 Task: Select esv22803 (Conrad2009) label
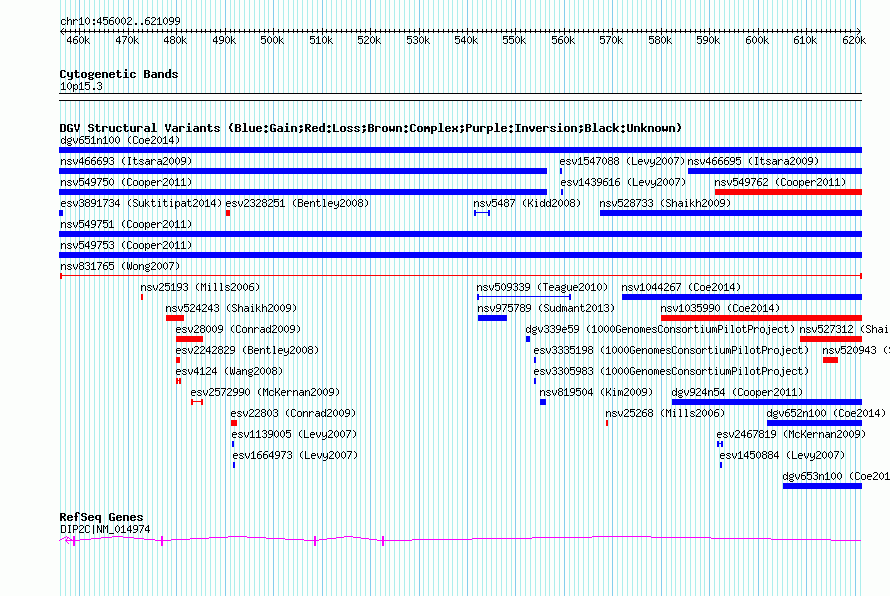click(293, 413)
